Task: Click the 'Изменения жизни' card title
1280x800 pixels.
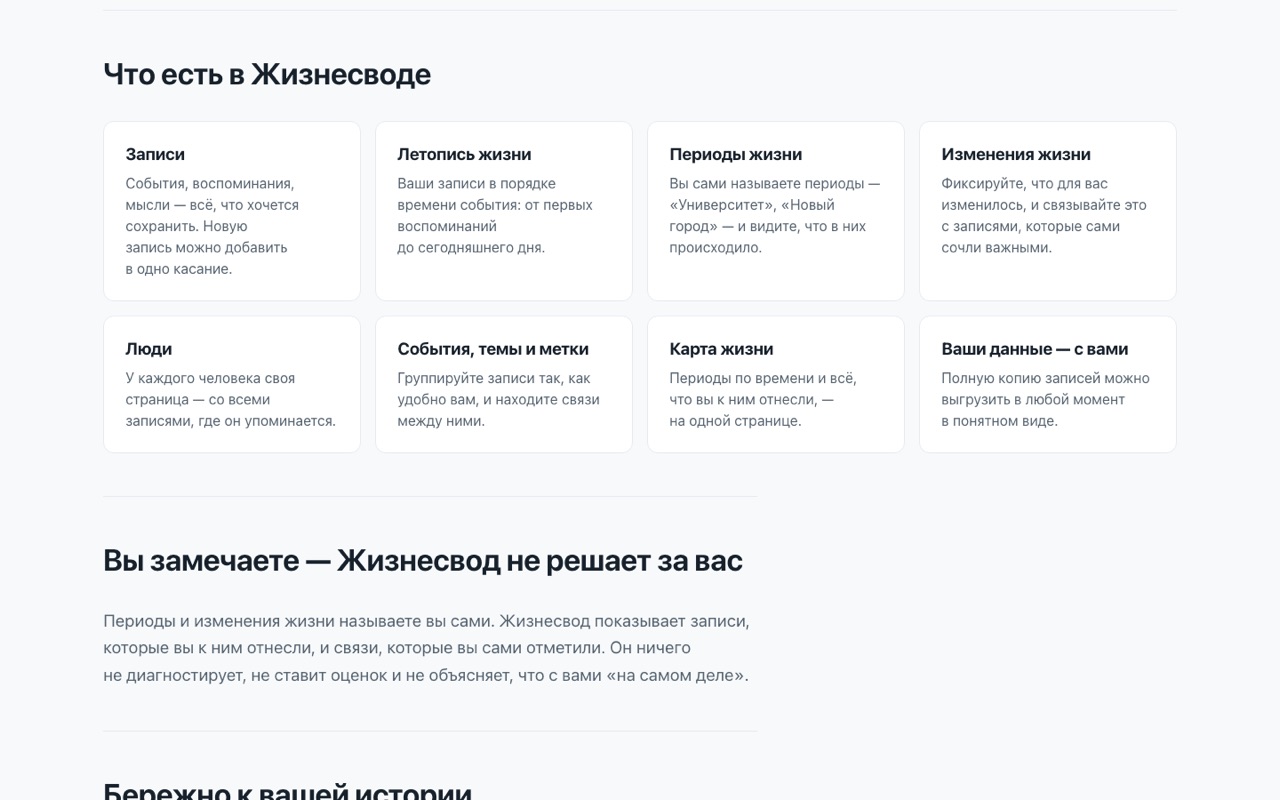Action: point(1015,154)
